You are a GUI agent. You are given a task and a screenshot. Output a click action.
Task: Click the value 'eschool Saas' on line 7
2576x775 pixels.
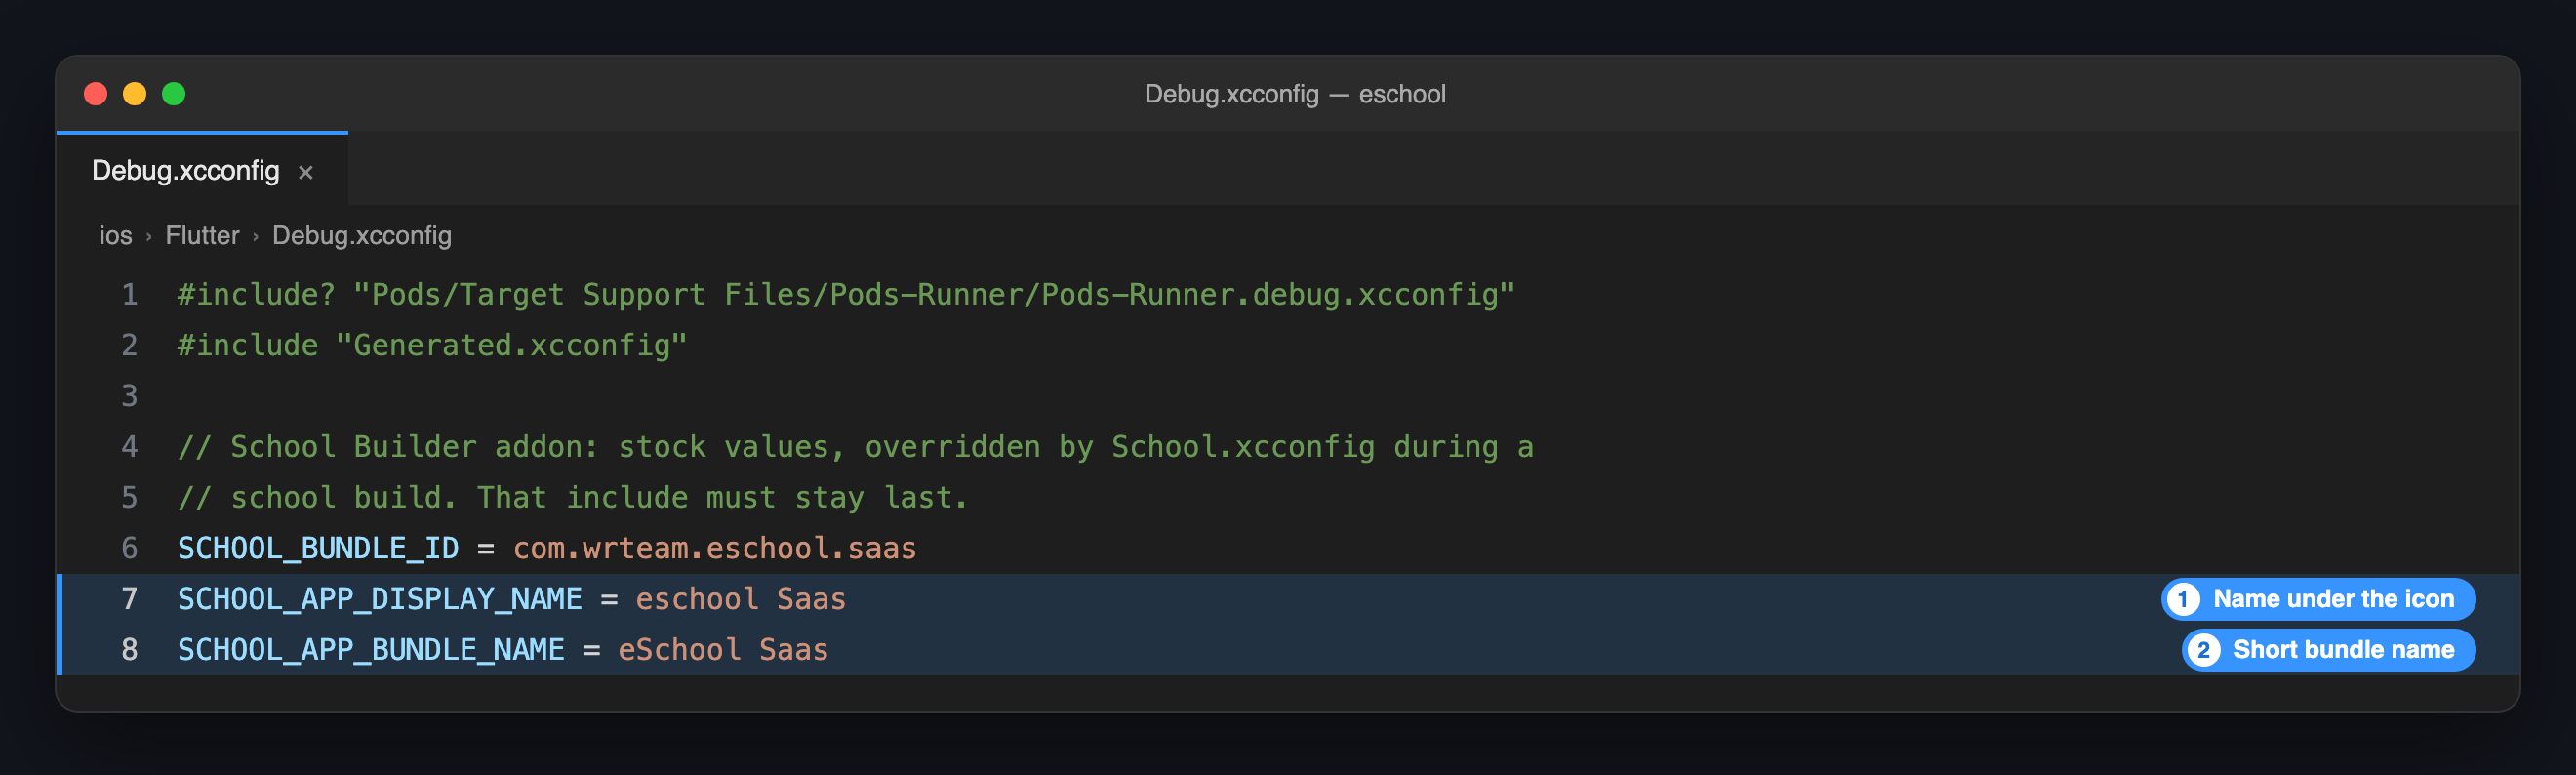coord(741,599)
